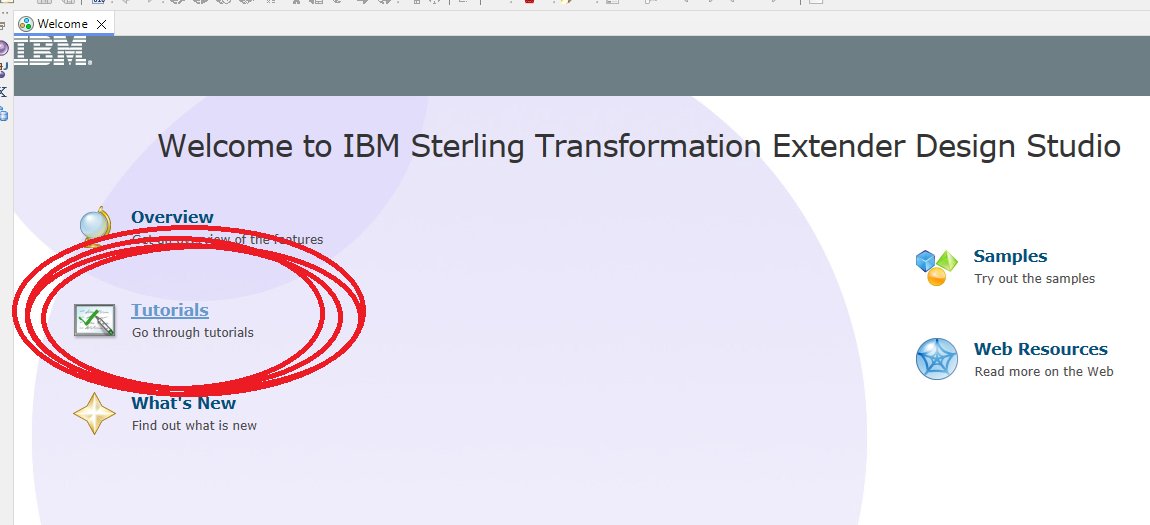Click the Overview globe icon
Viewport: 1150px width, 525px height.
click(x=96, y=227)
